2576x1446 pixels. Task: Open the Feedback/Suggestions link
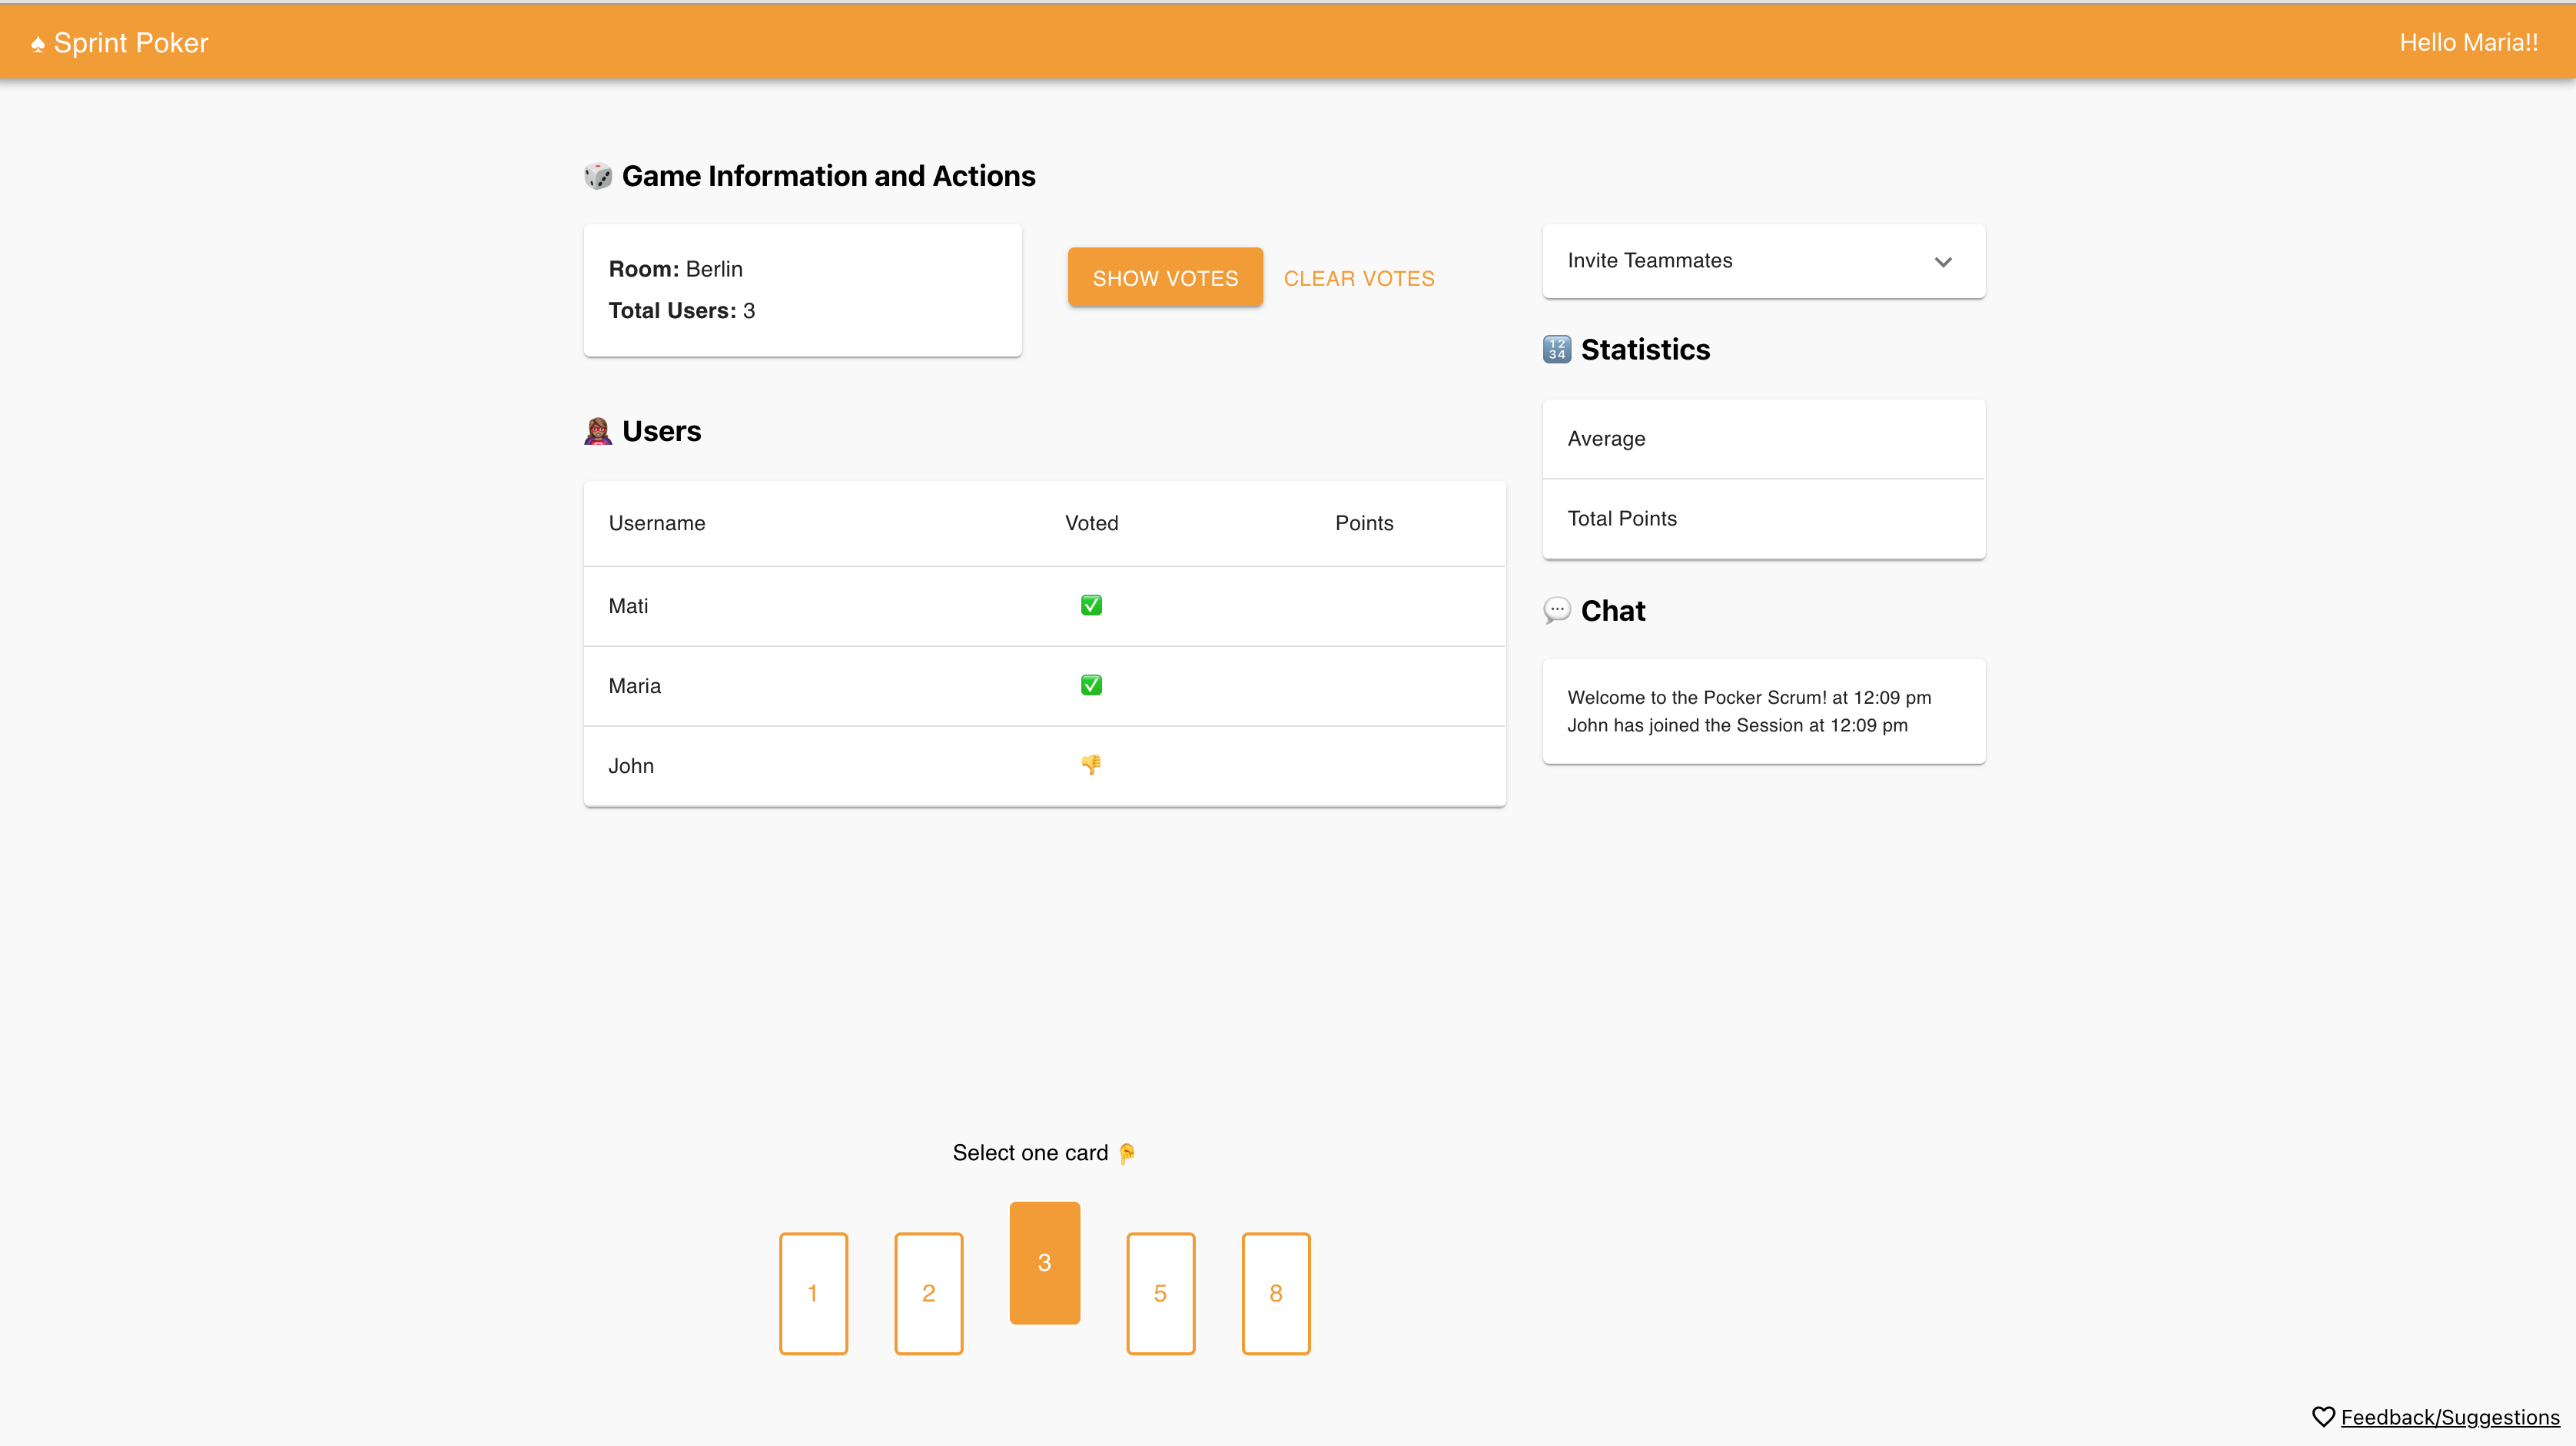tap(2449, 1416)
